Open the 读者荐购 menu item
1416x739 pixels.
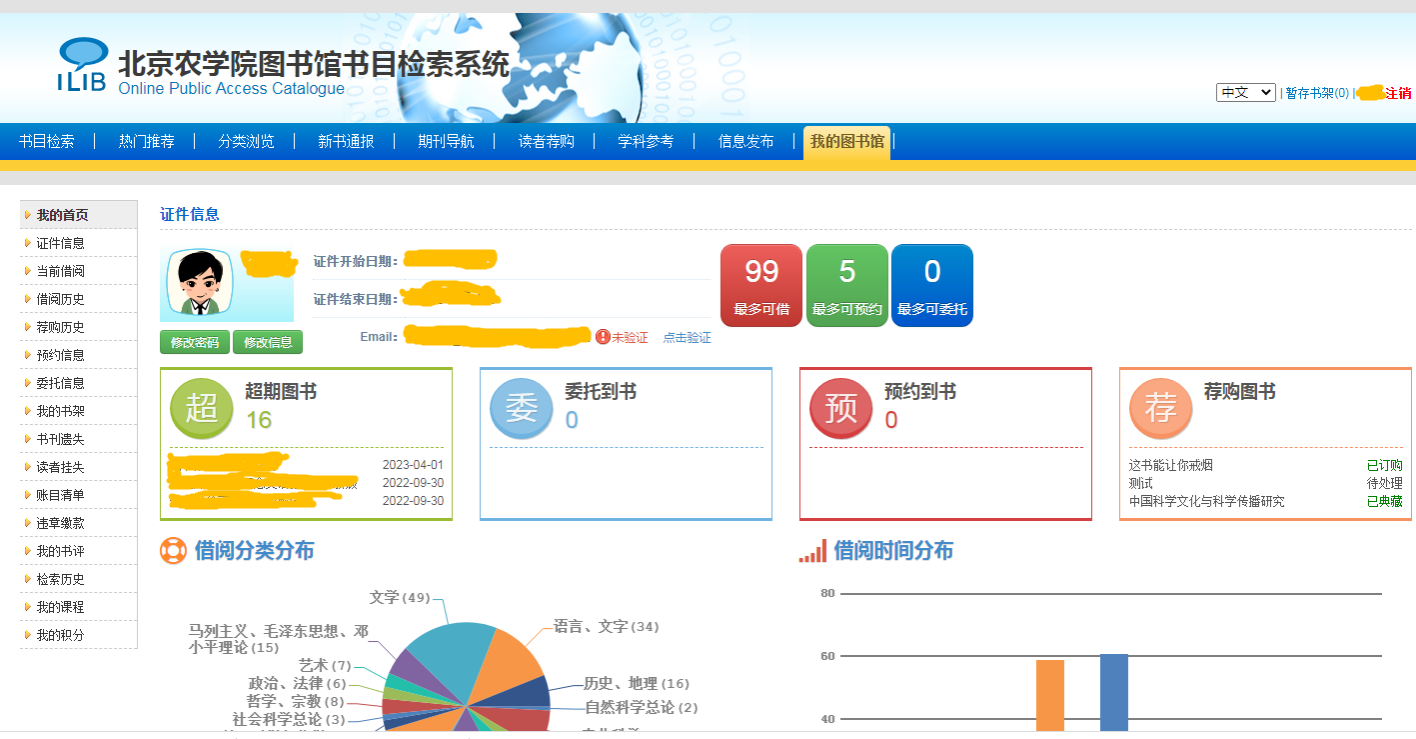click(x=546, y=141)
